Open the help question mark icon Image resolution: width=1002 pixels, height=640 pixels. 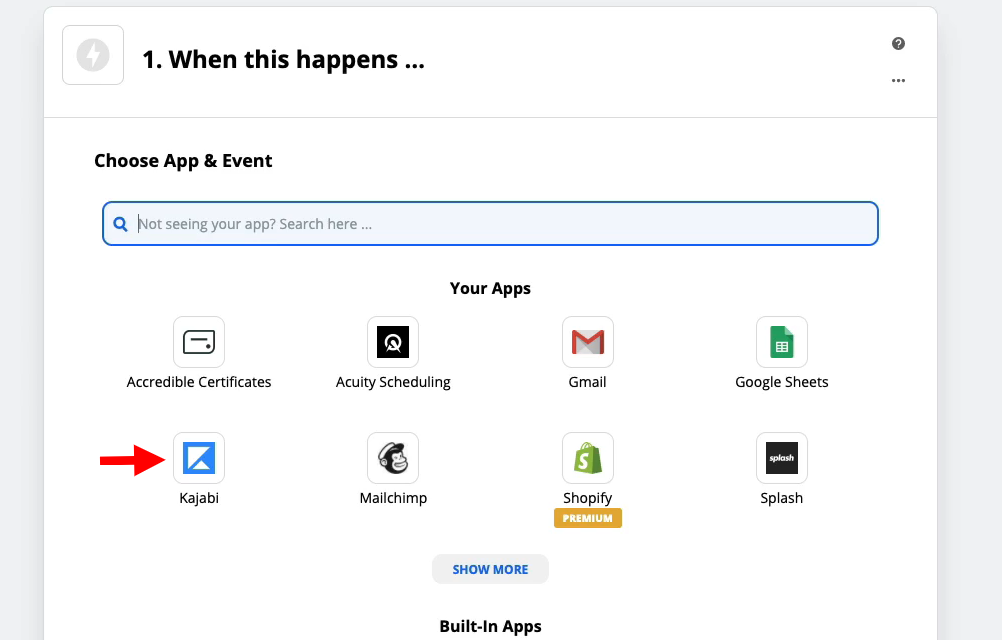tap(898, 43)
